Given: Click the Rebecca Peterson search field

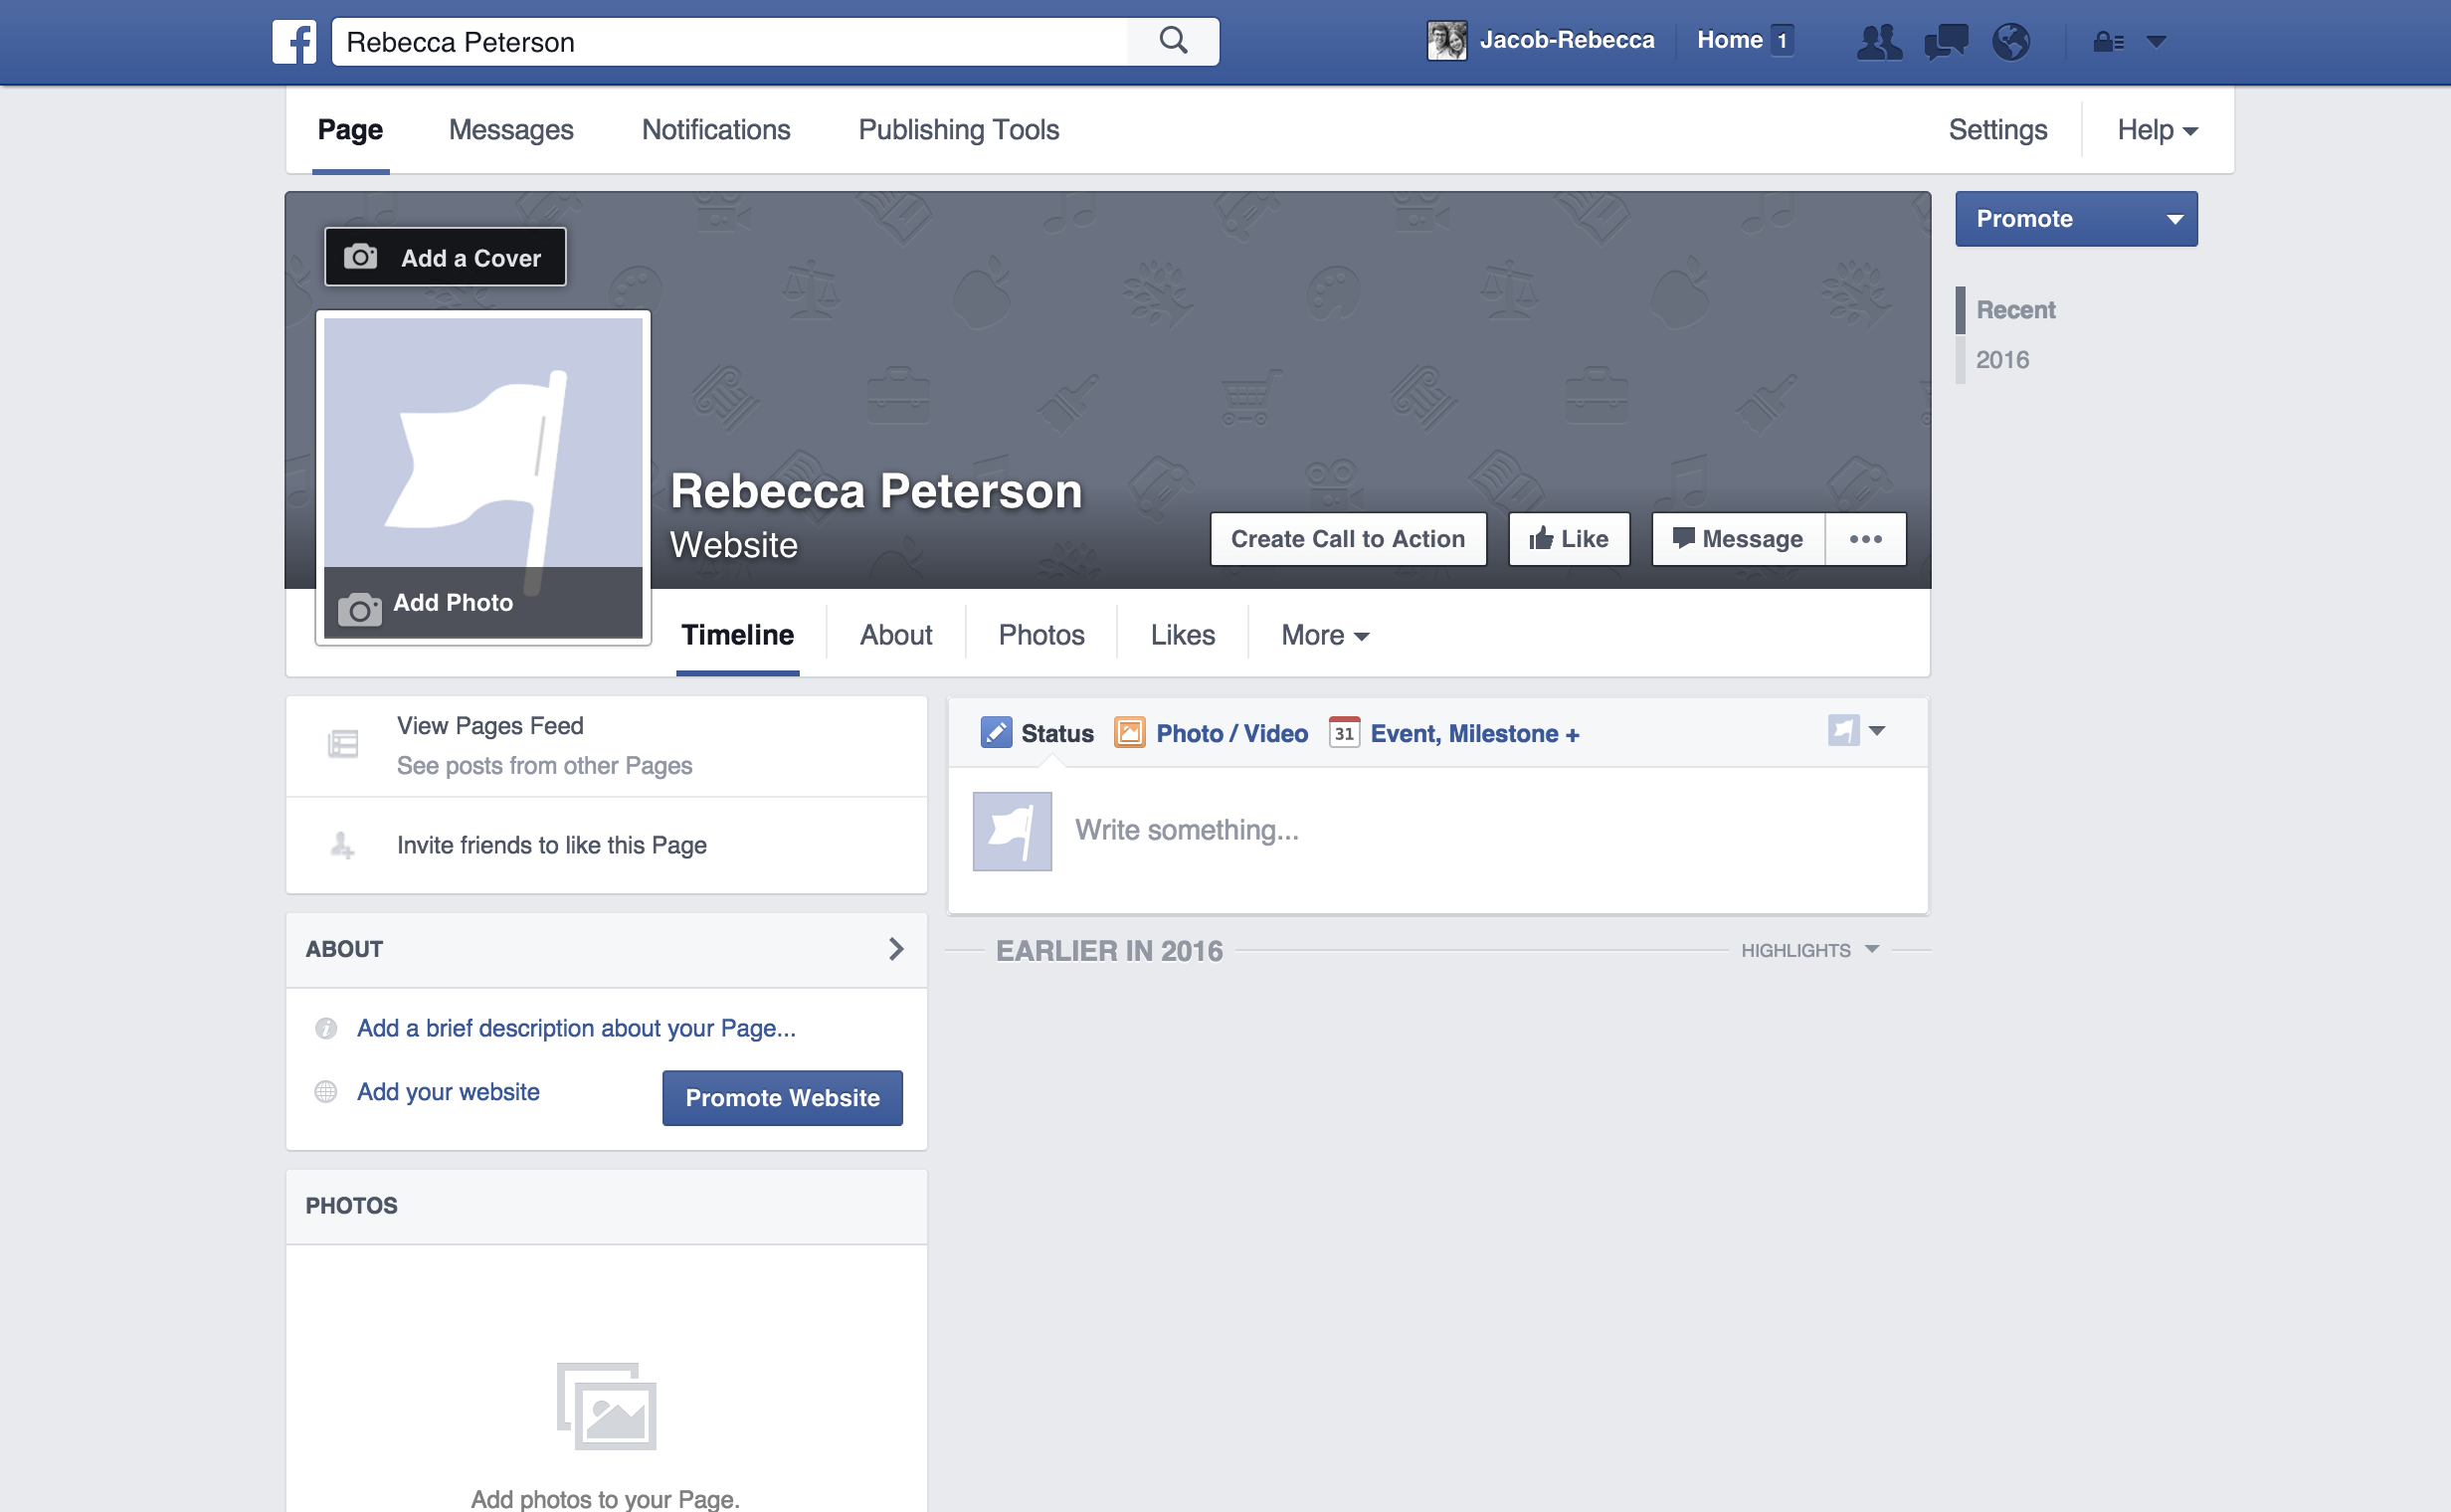Looking at the screenshot, I should coord(729,41).
